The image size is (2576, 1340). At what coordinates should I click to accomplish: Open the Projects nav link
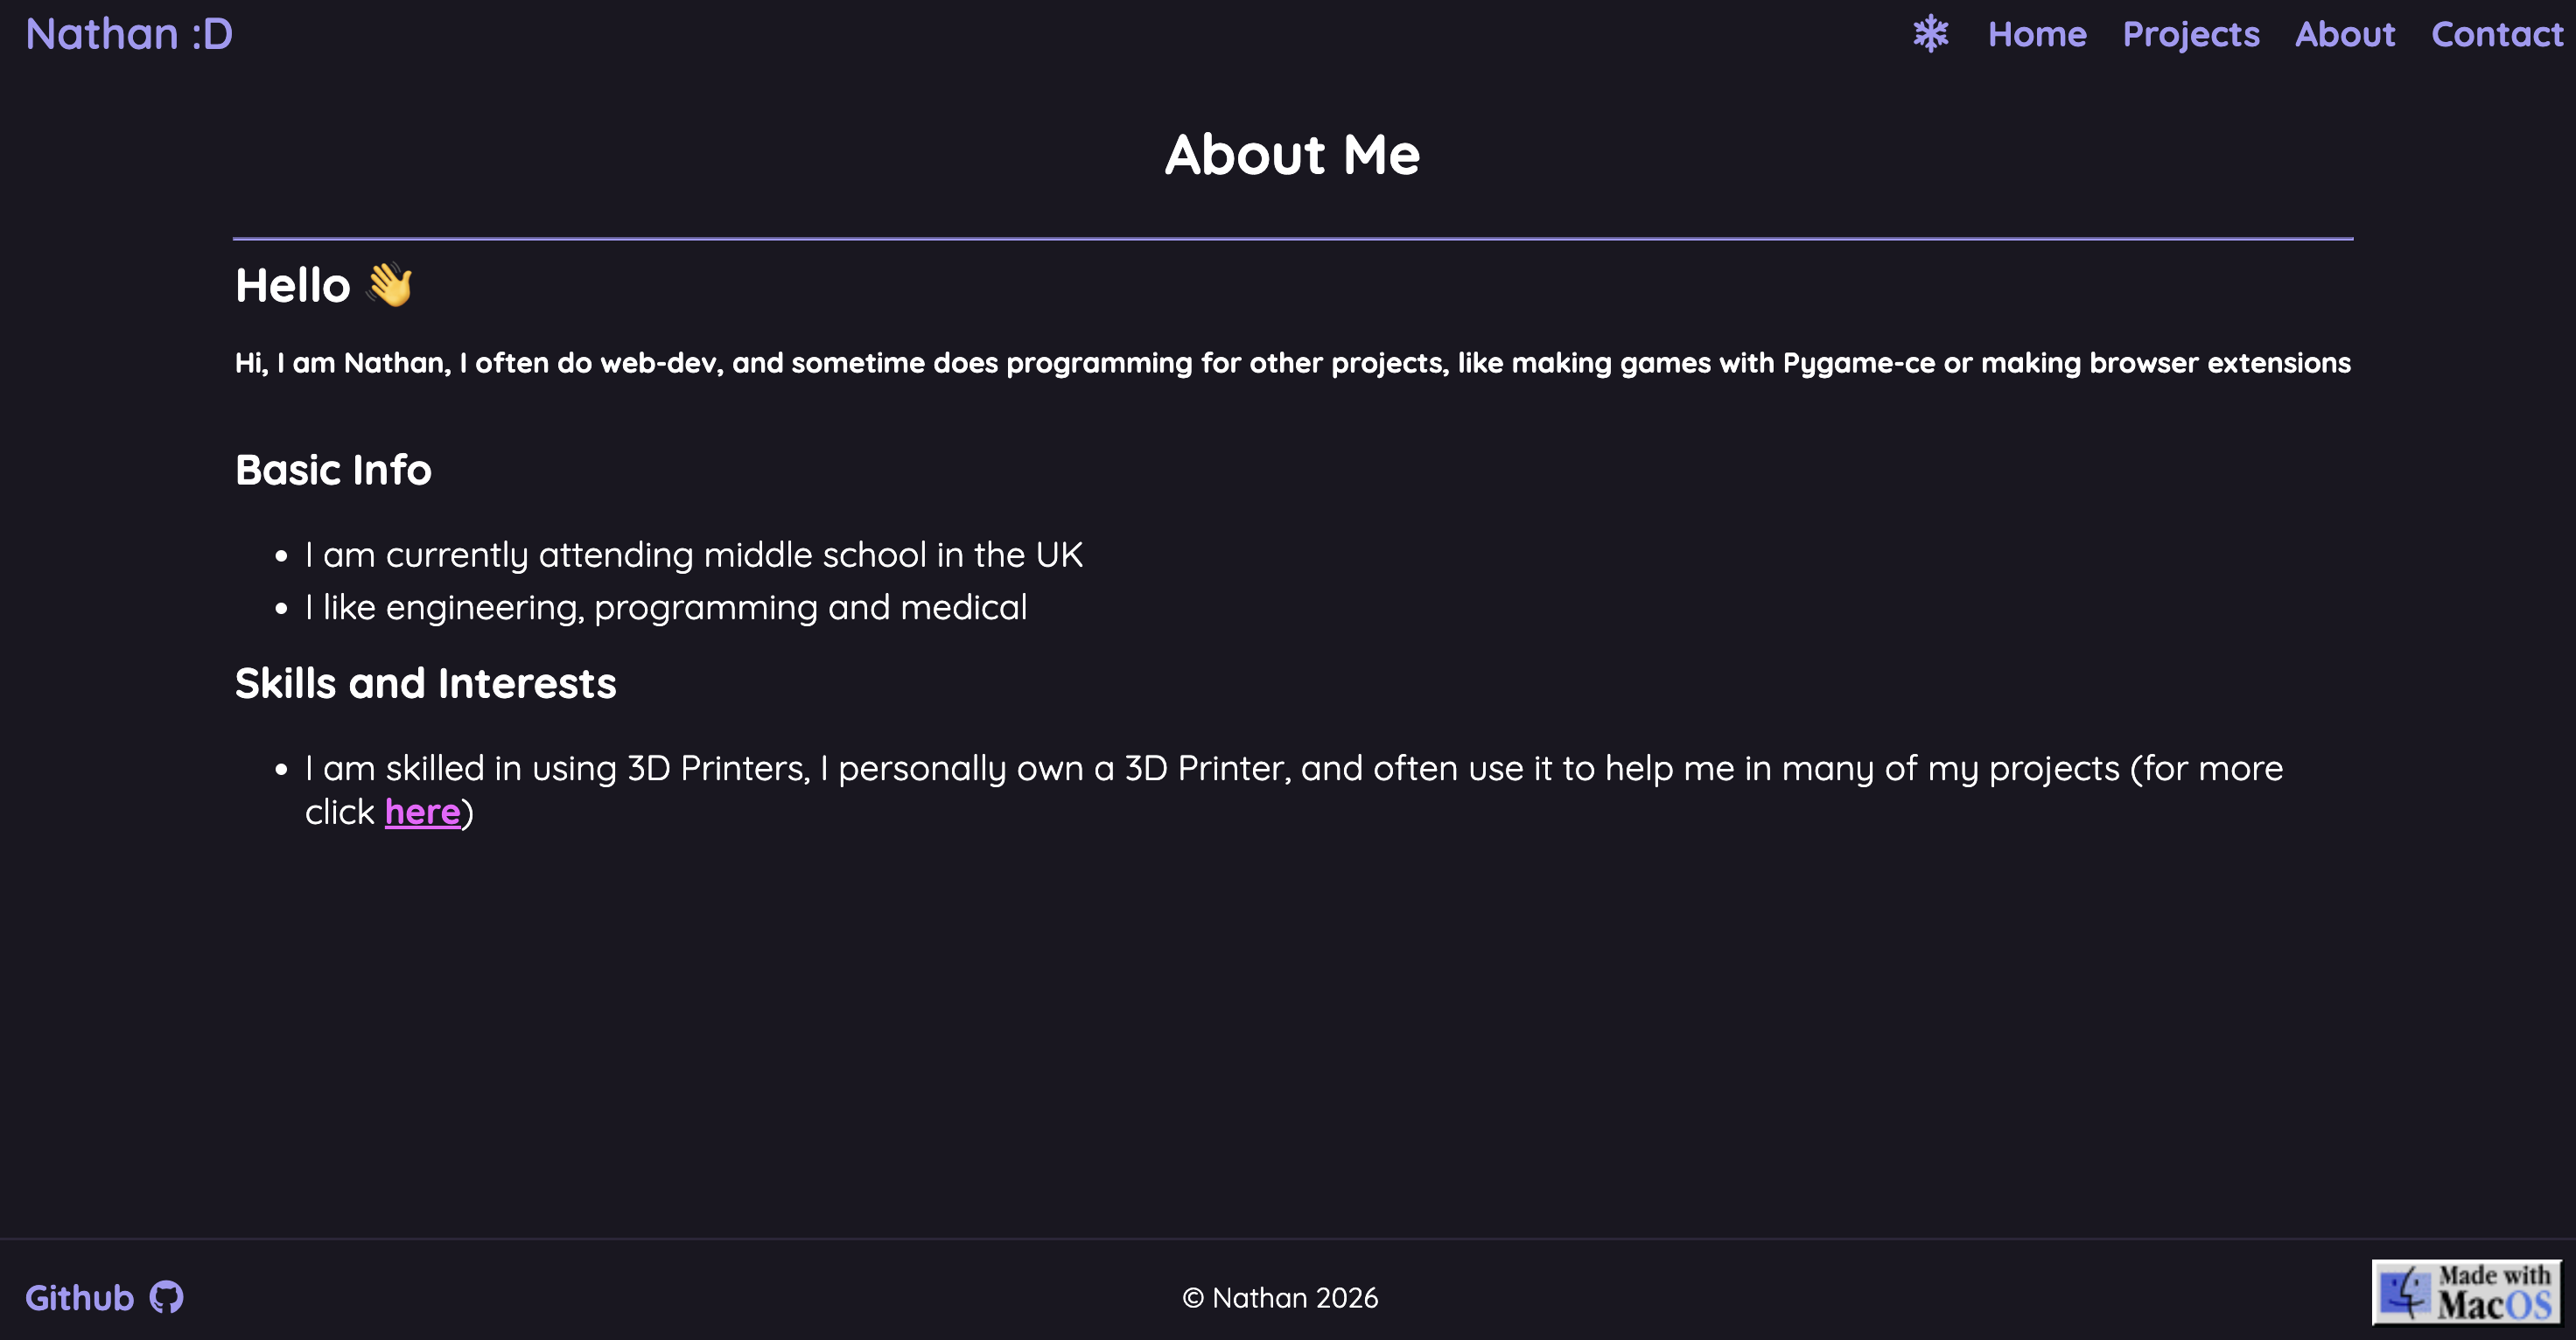click(x=2191, y=34)
